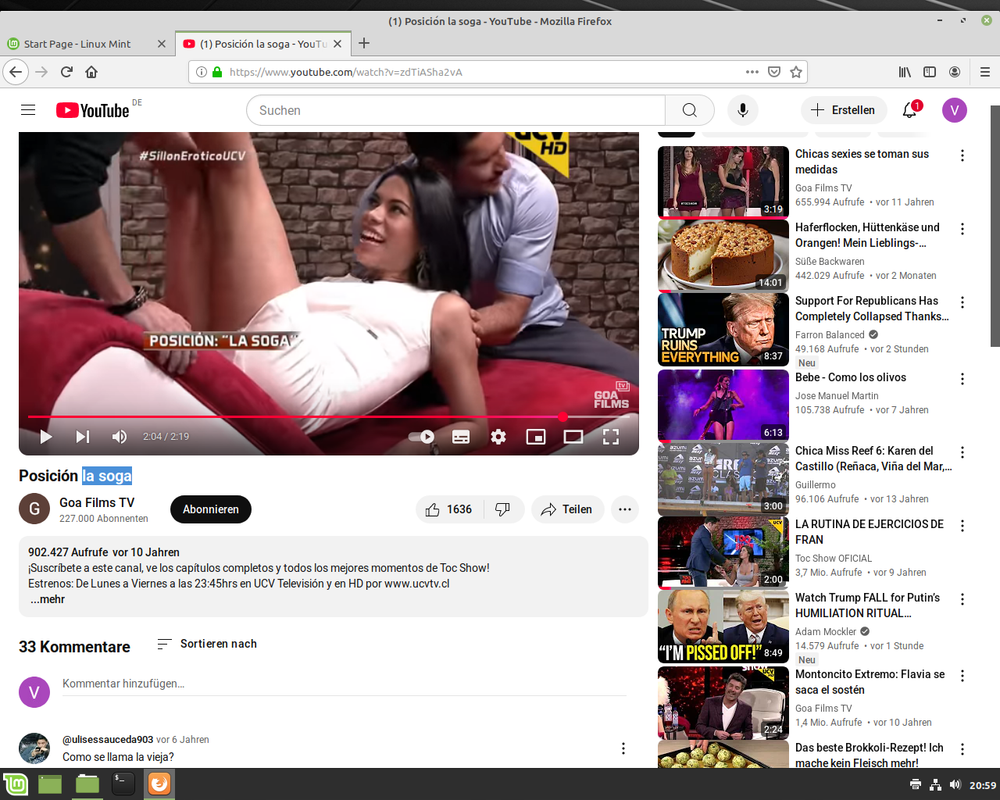Open the file manager folder in taskbar
This screenshot has width=1000, height=800.
click(87, 784)
